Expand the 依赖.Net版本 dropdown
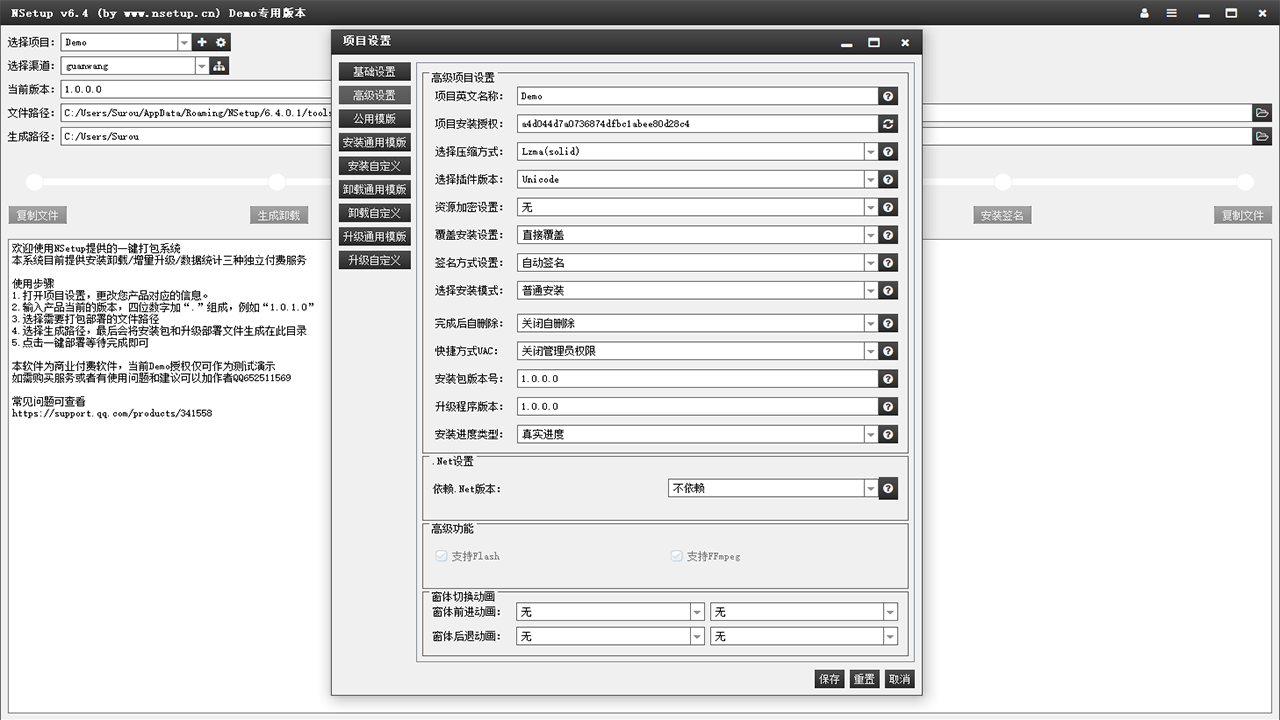1280x720 pixels. (869, 488)
